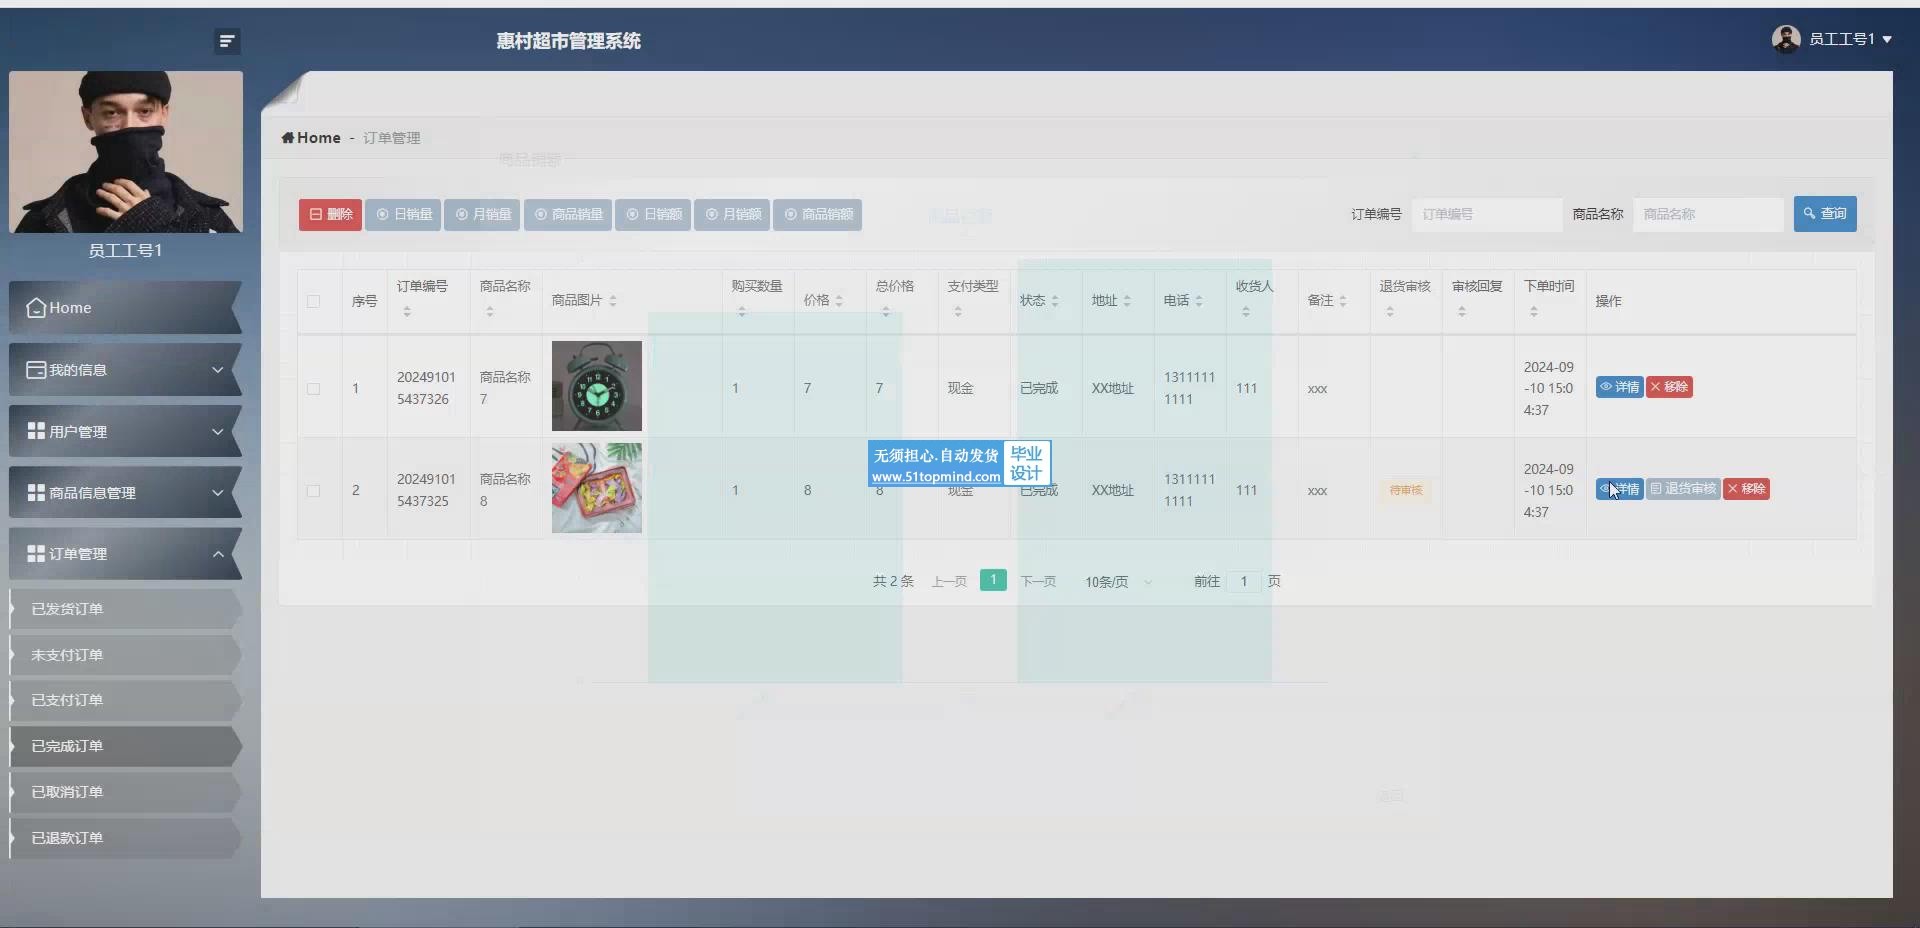The height and width of the screenshot is (928, 1920).
Task: Expand the 商品信息管理 sidebar menu
Action: (125, 493)
